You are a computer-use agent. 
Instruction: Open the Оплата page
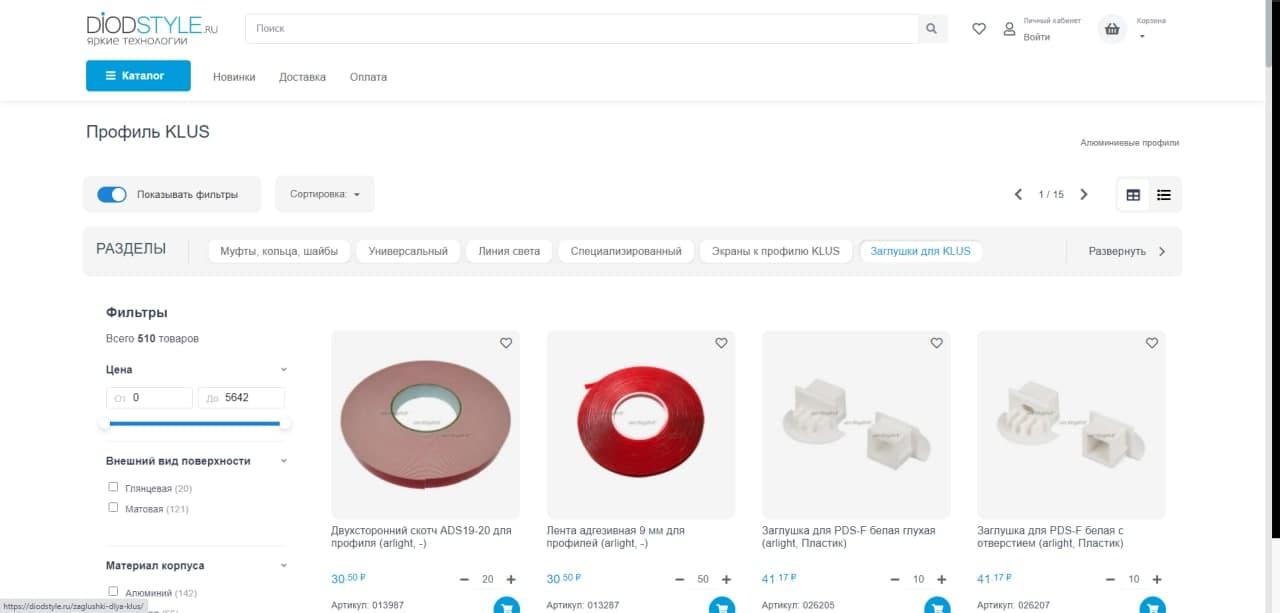tap(368, 77)
